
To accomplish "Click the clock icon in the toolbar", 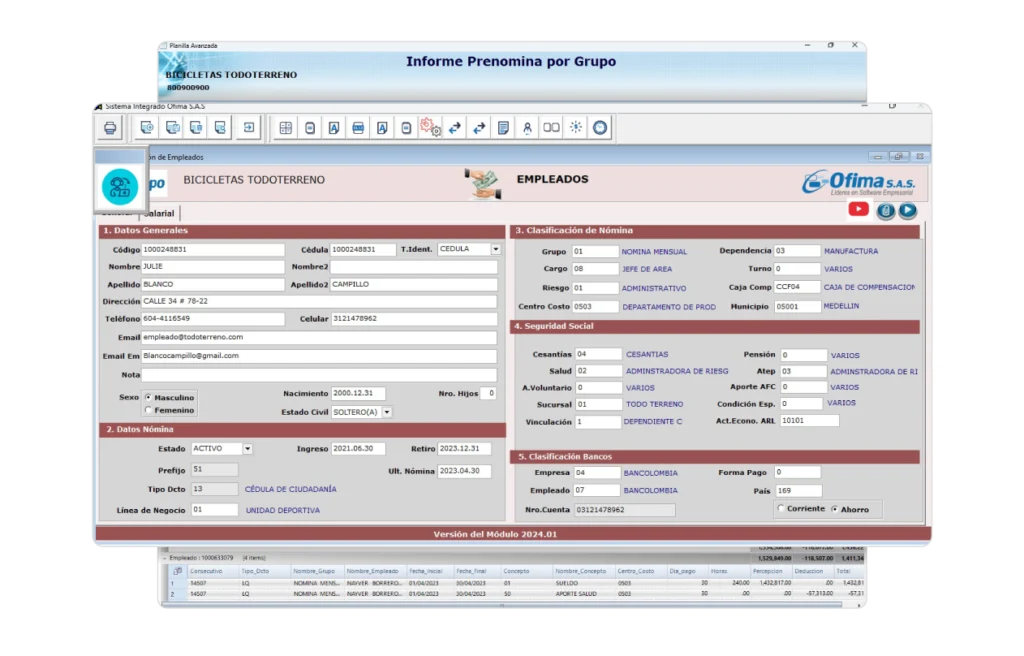I will [x=600, y=127].
